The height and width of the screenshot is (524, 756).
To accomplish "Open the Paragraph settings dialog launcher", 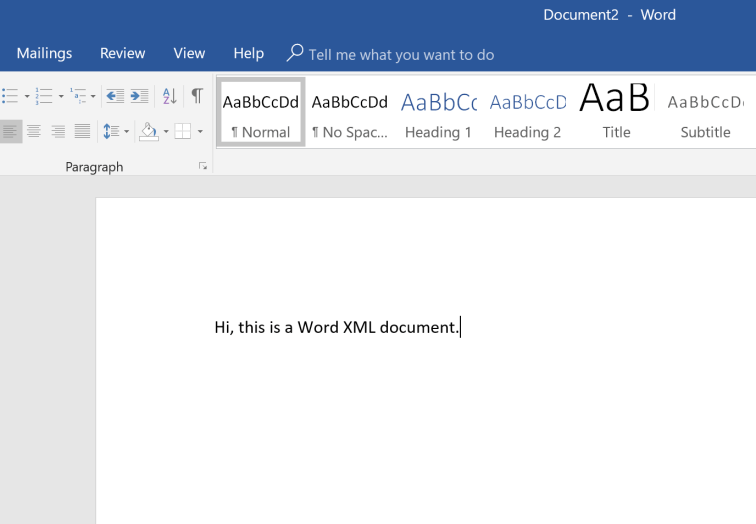I will pyautogui.click(x=203, y=166).
